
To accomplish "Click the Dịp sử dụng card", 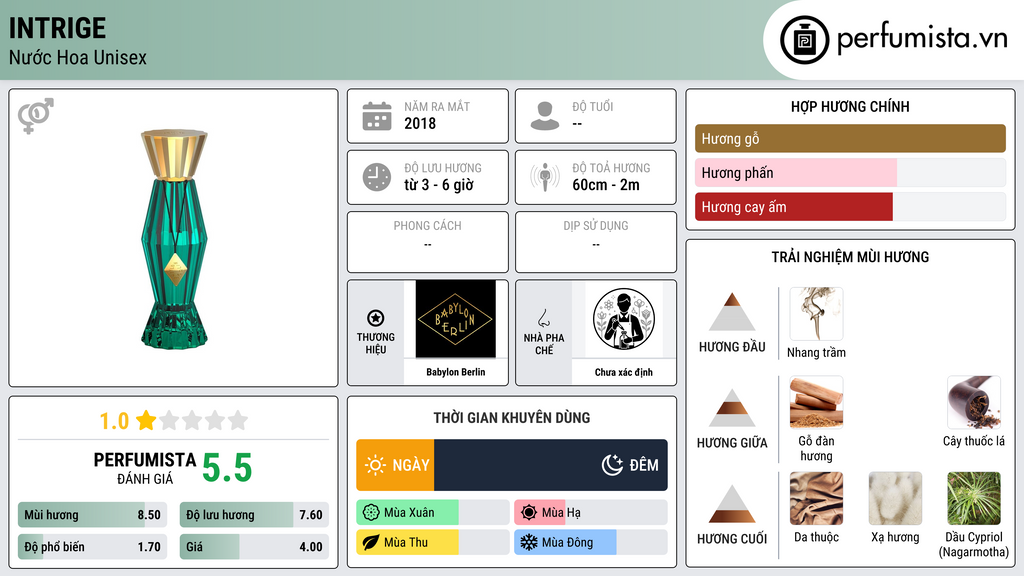I will pos(596,242).
